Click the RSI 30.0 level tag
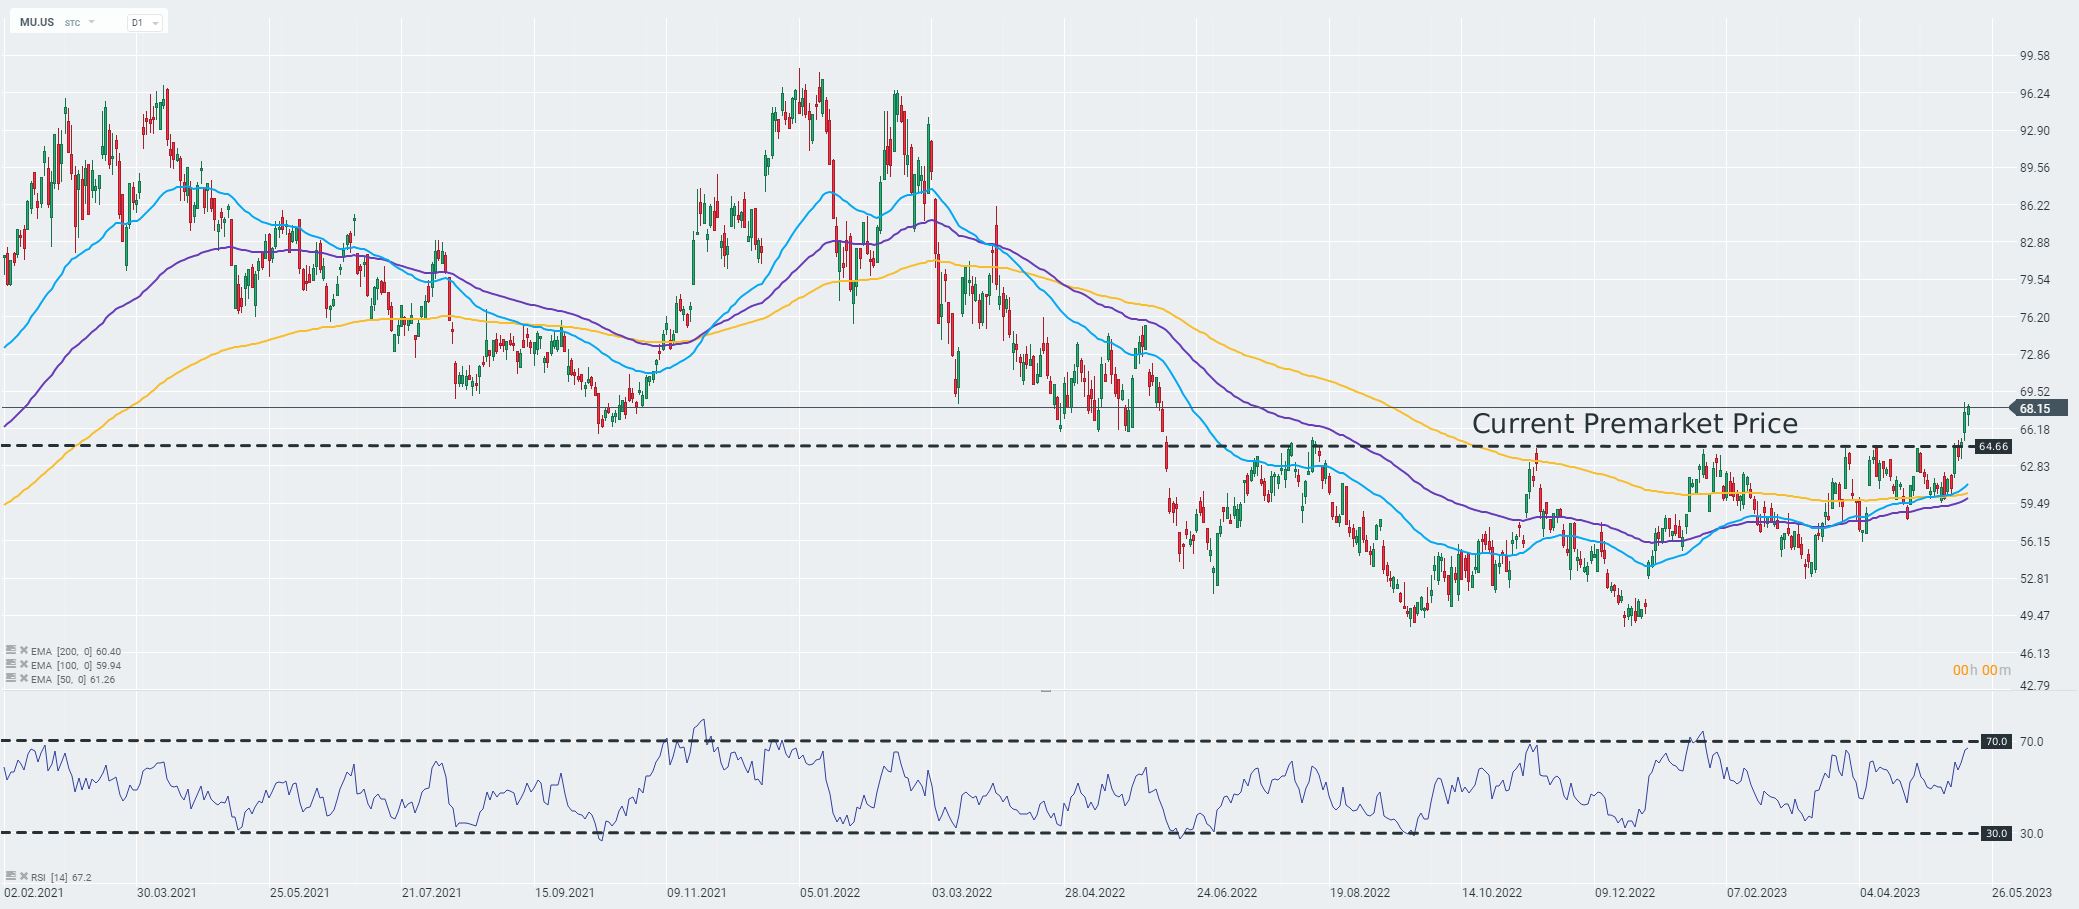2079x909 pixels. [1996, 834]
